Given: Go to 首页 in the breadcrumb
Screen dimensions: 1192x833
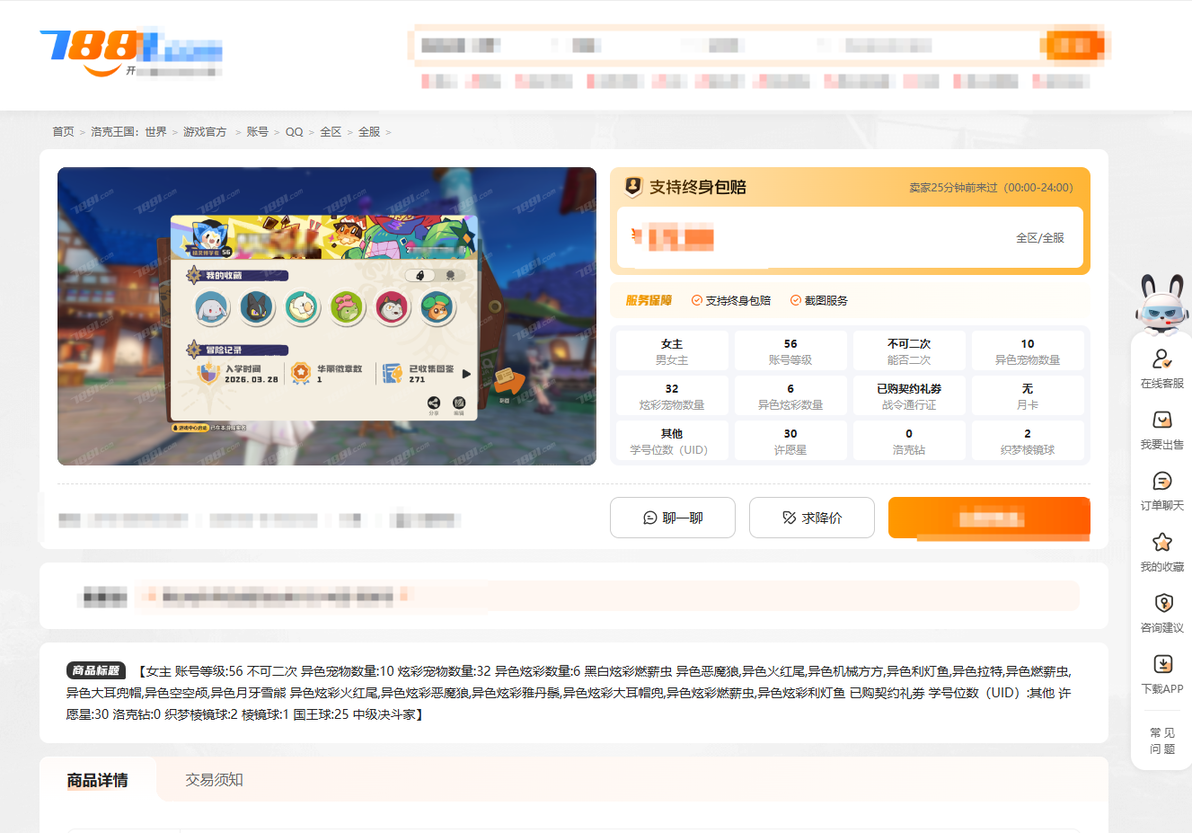Looking at the screenshot, I should [63, 131].
